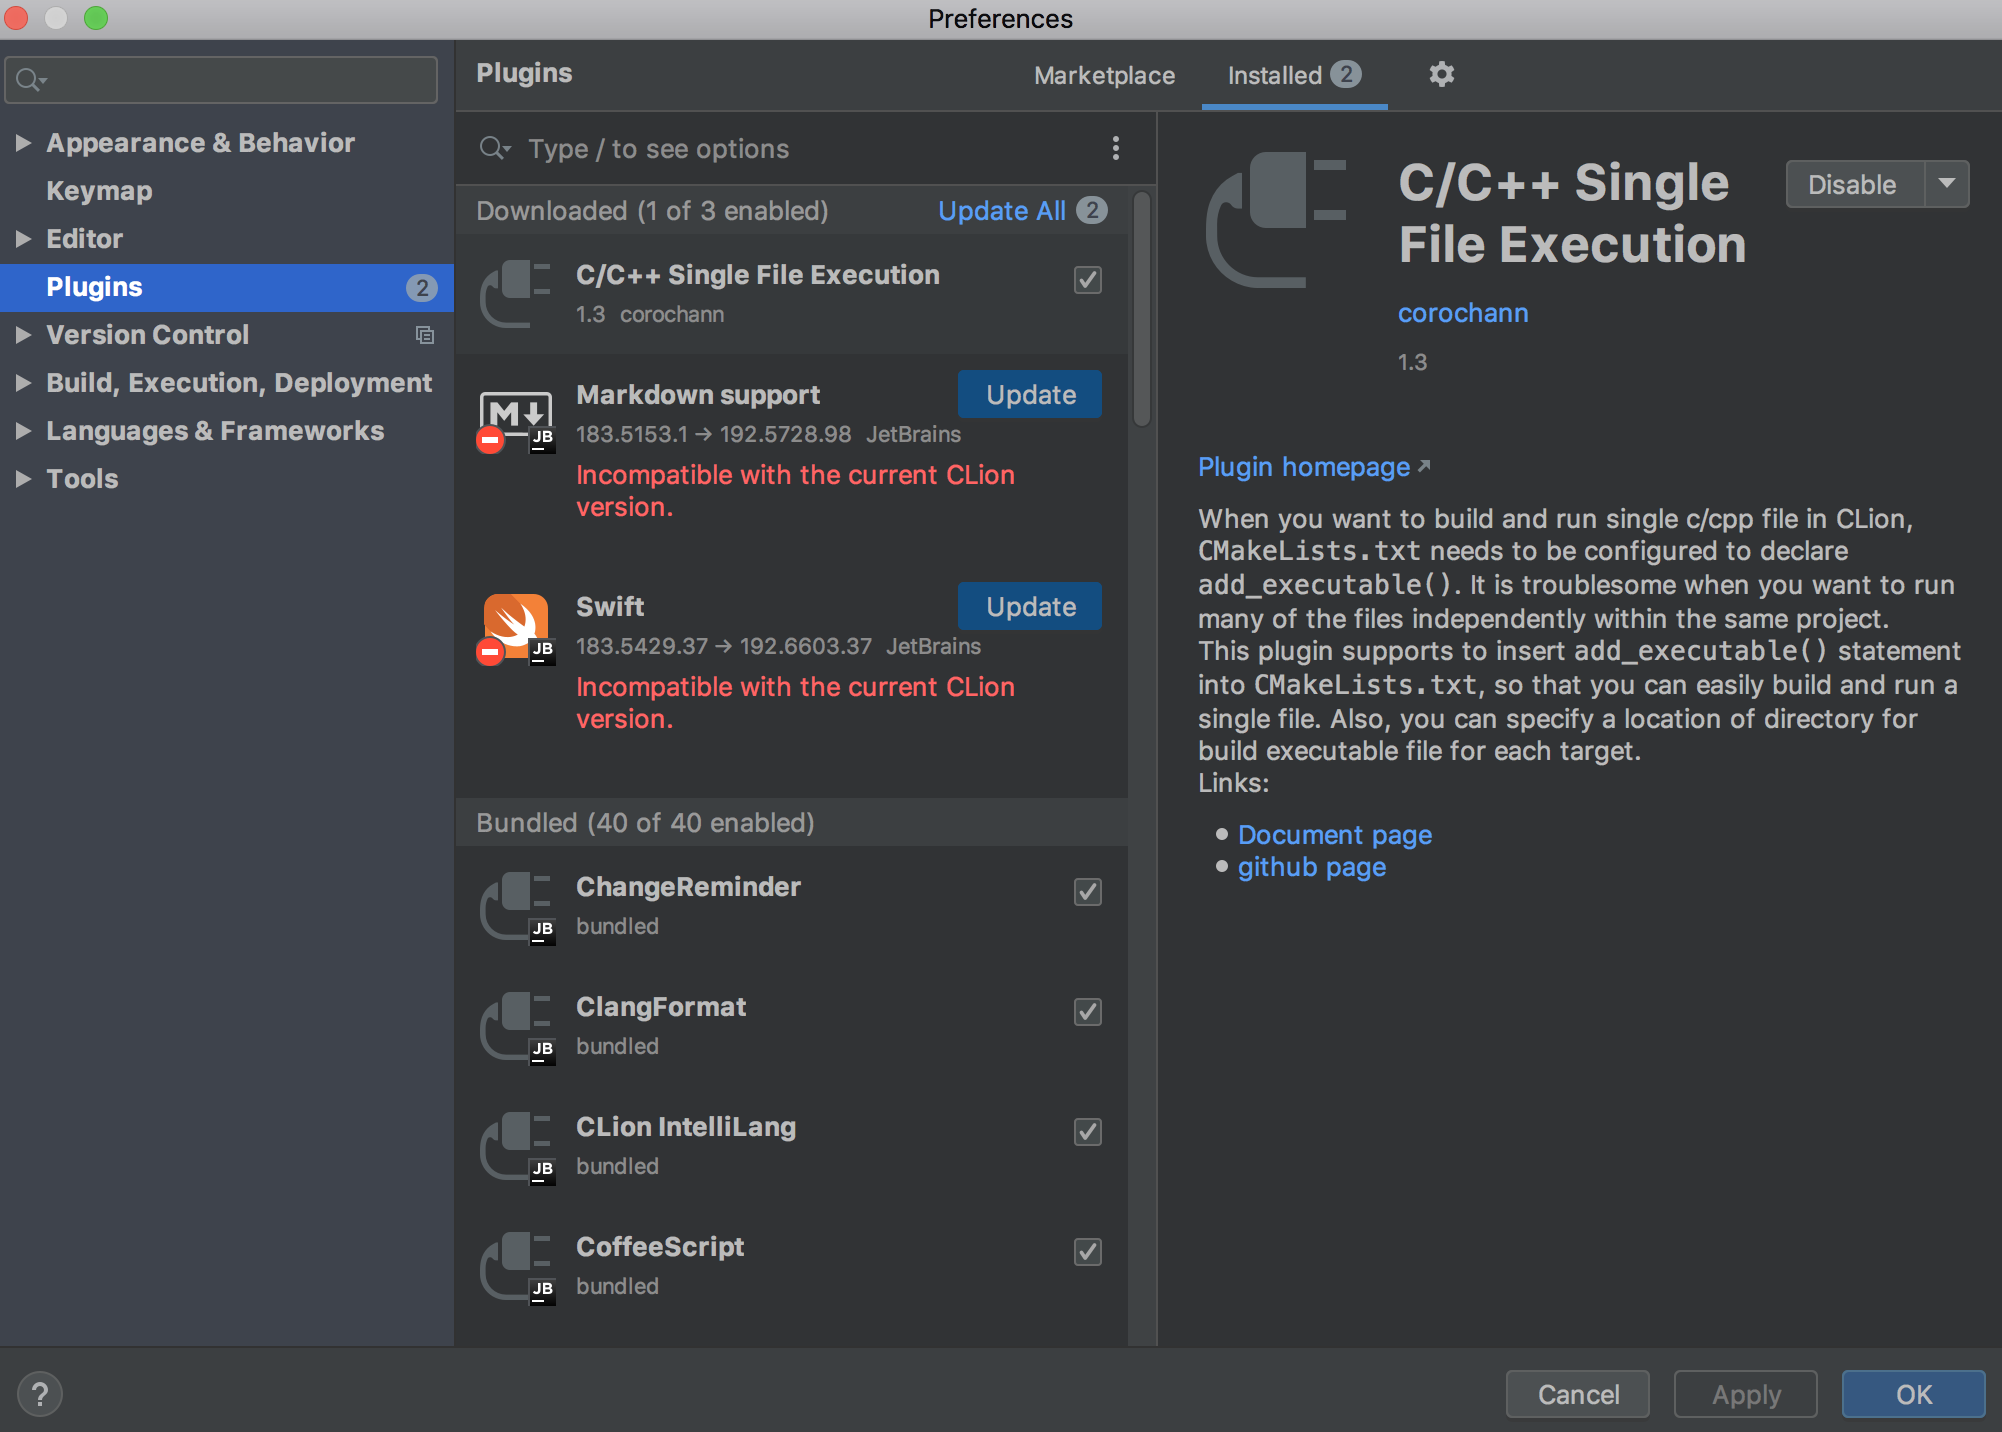Screen dimensions: 2002x1432
Task: Open the Plugin homepage link
Action: click(x=1304, y=467)
